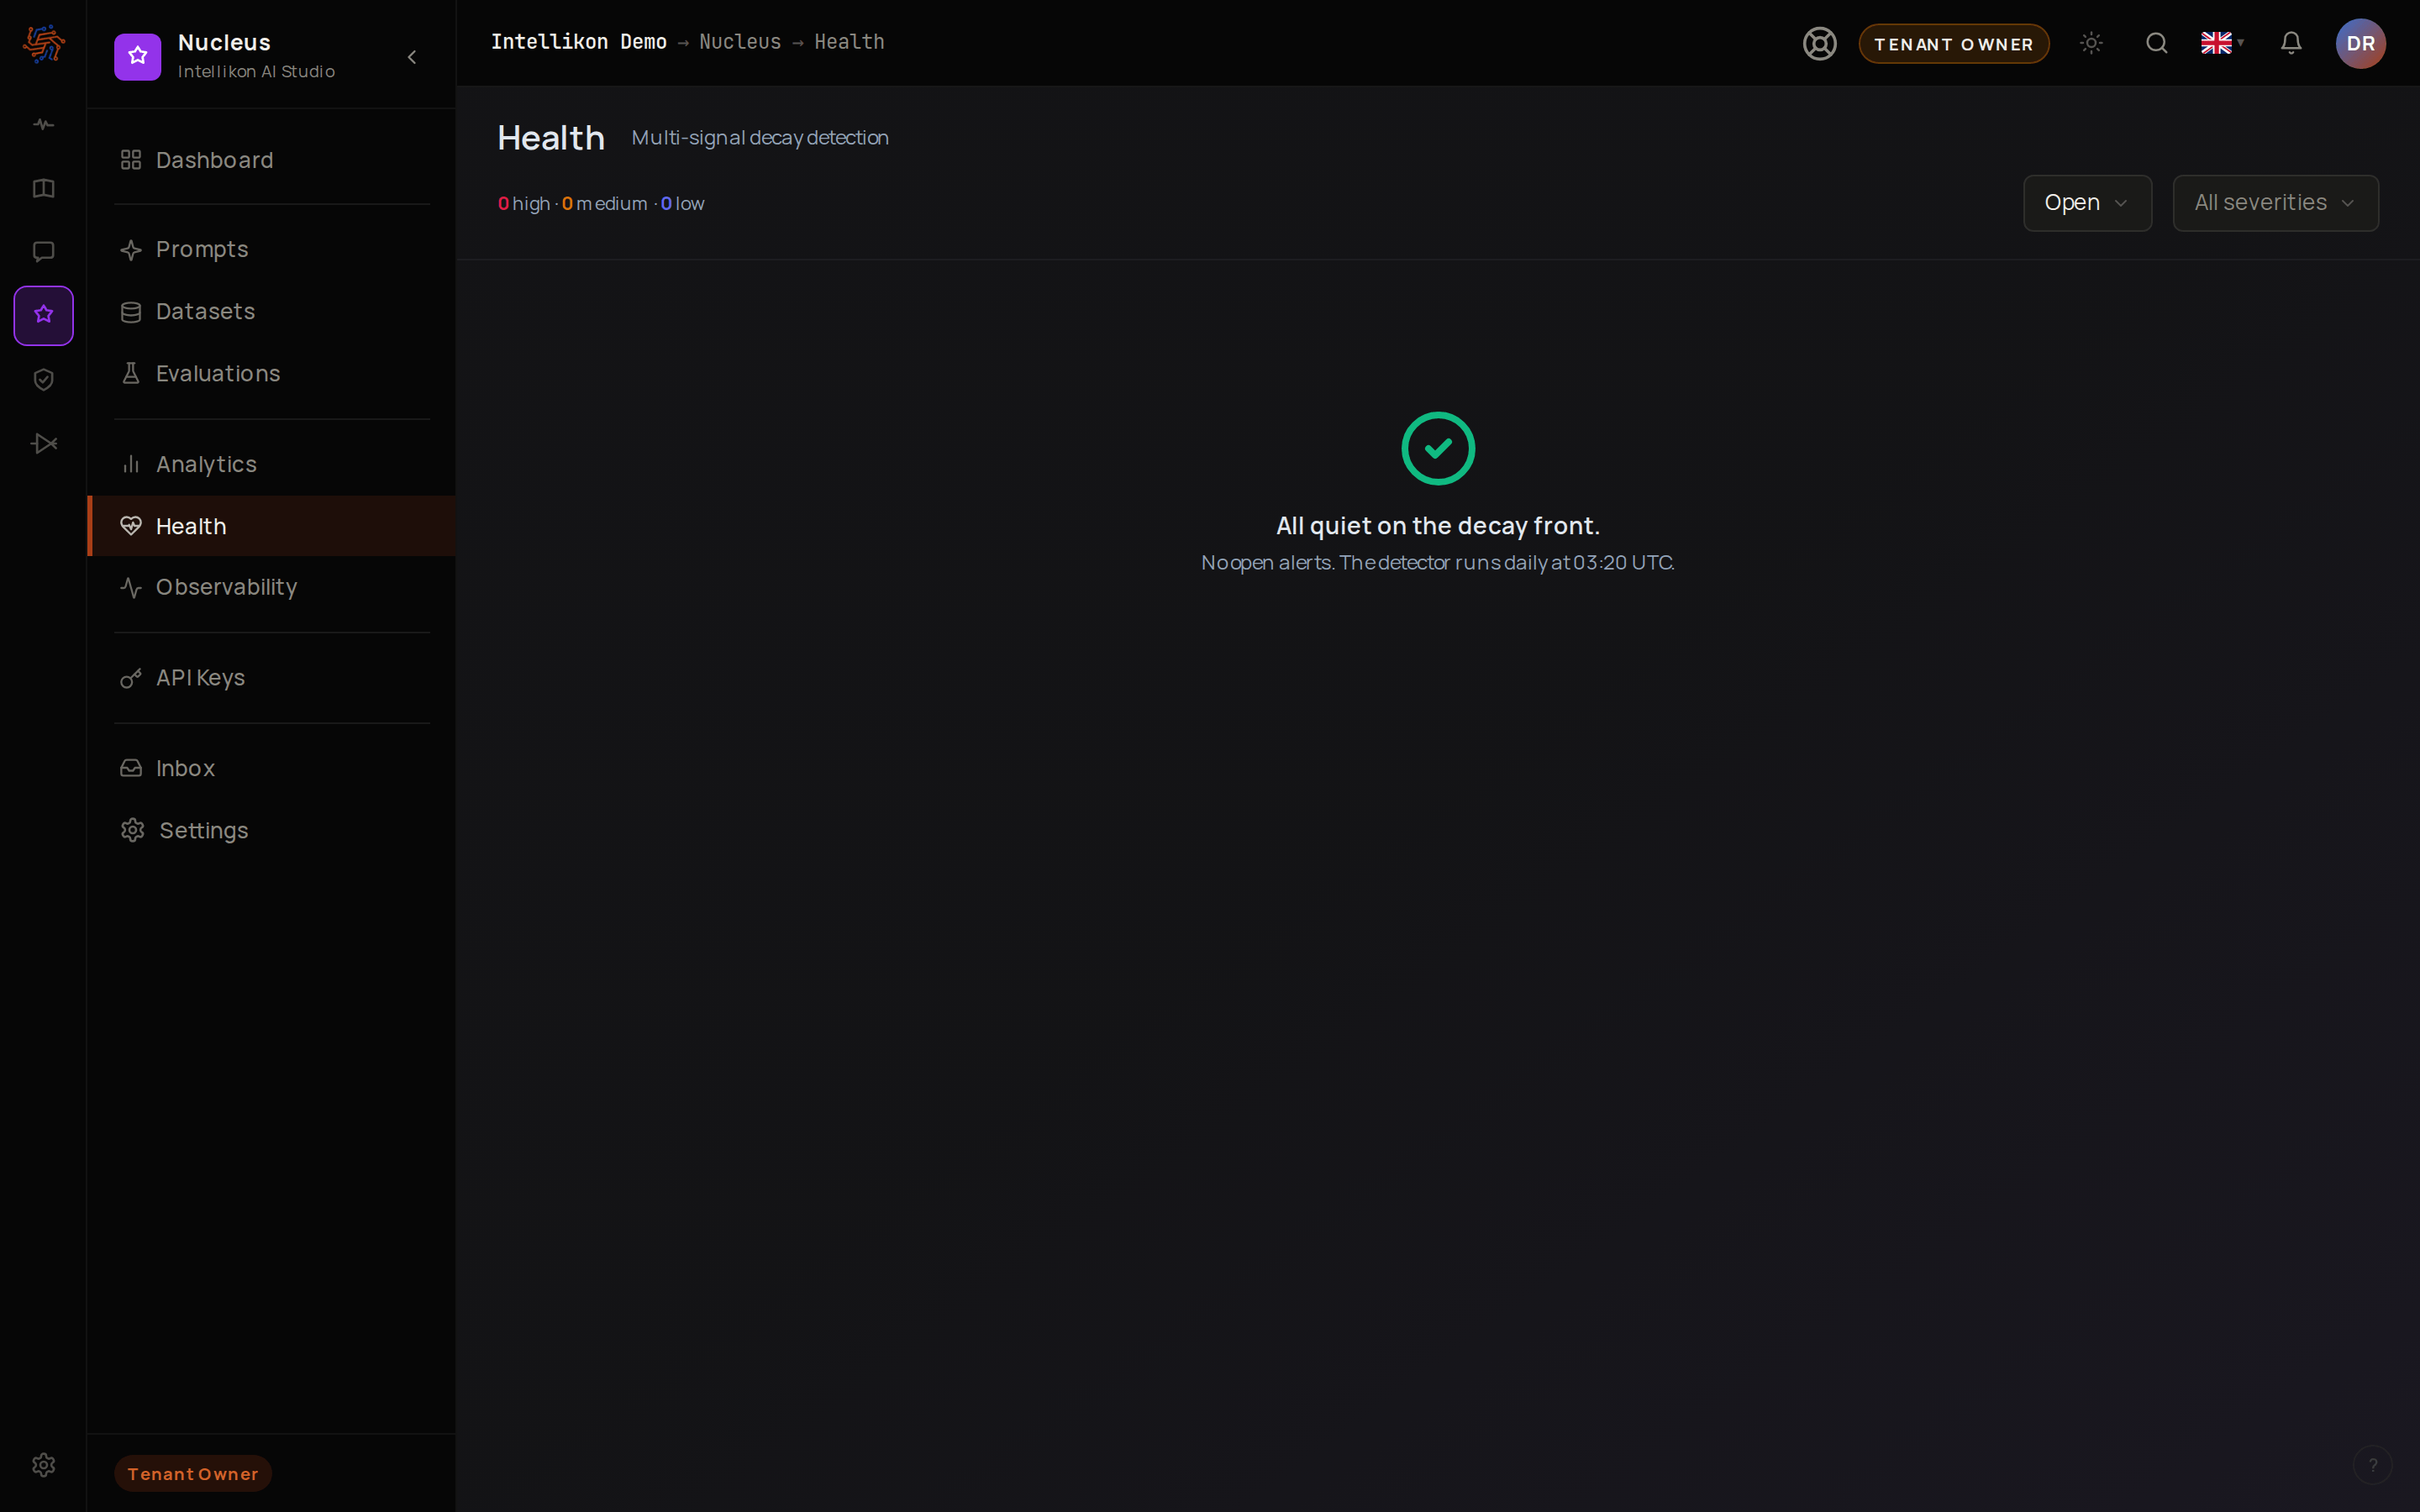The image size is (2420, 1512).
Task: Open the All severities filter dropdown
Action: (x=2275, y=203)
